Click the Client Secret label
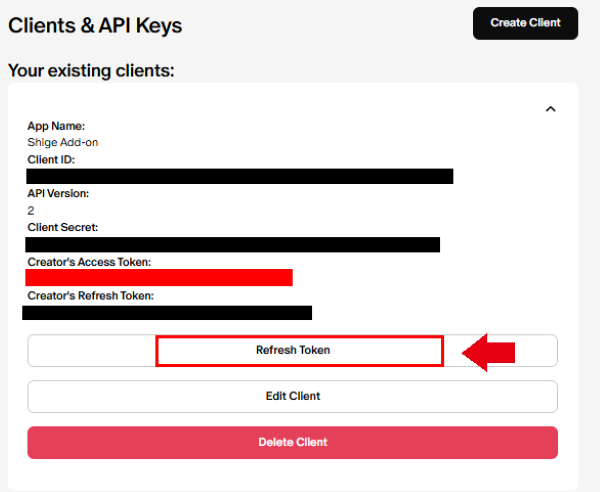The width and height of the screenshot is (600, 492). tap(62, 227)
